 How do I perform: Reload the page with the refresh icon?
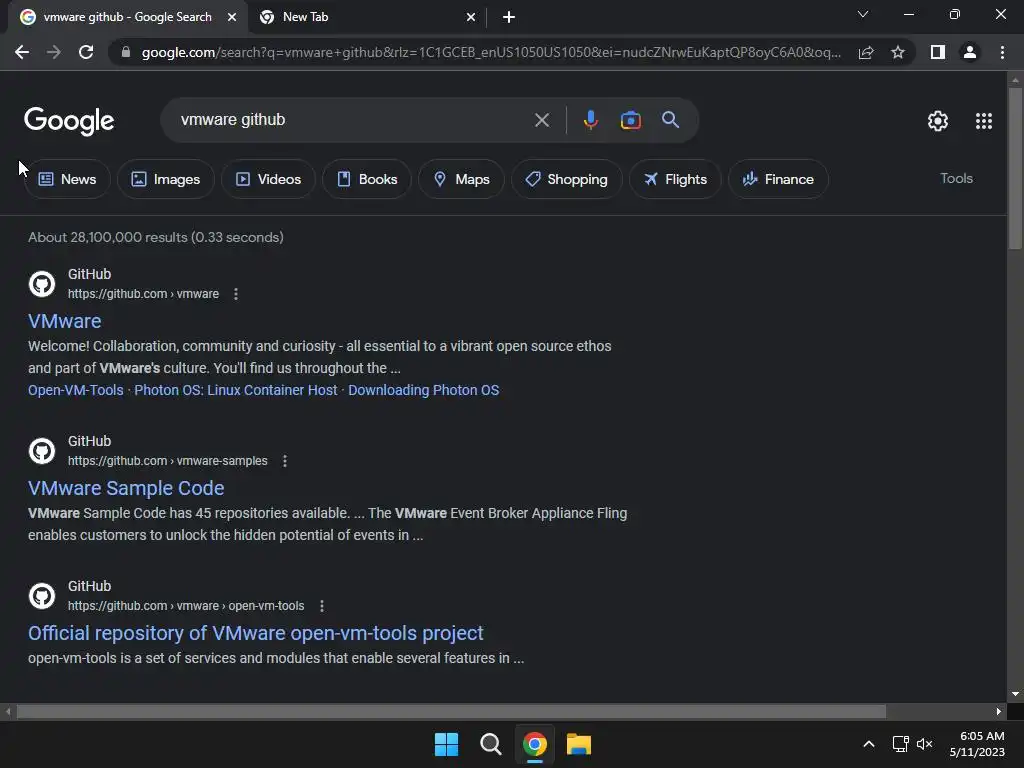pos(86,52)
